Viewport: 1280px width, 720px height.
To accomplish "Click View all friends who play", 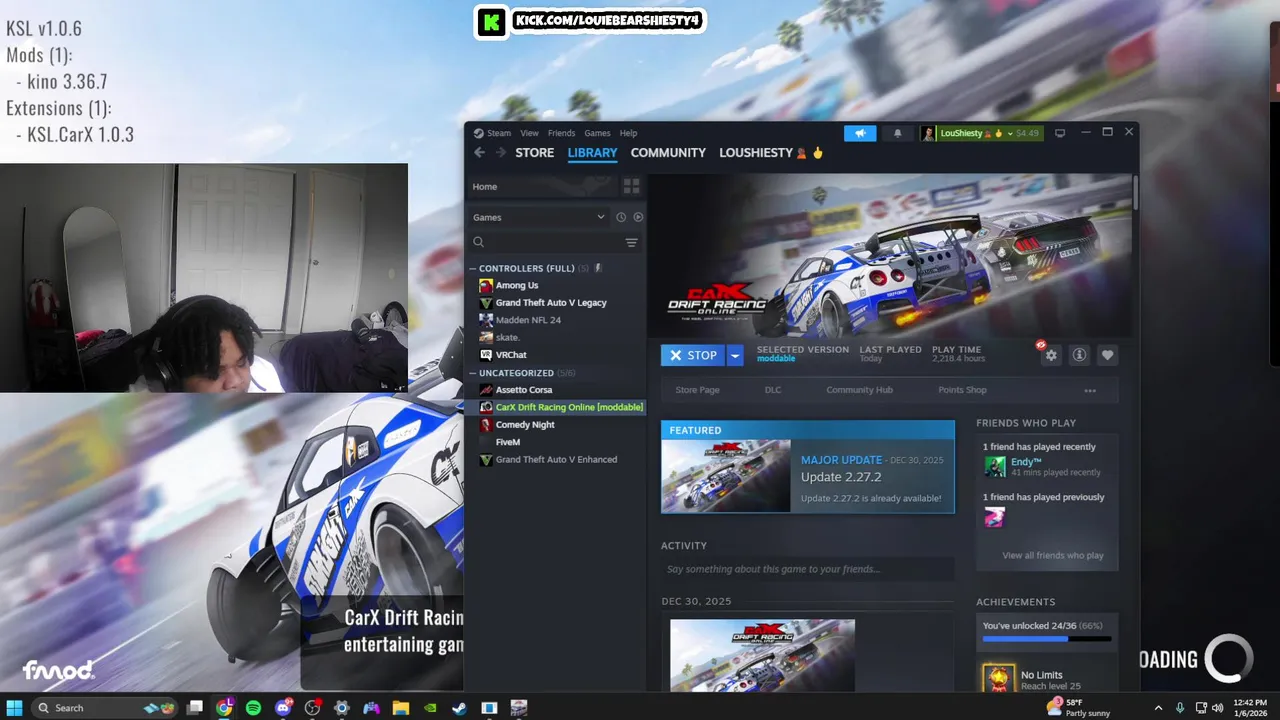I will coord(1053,555).
